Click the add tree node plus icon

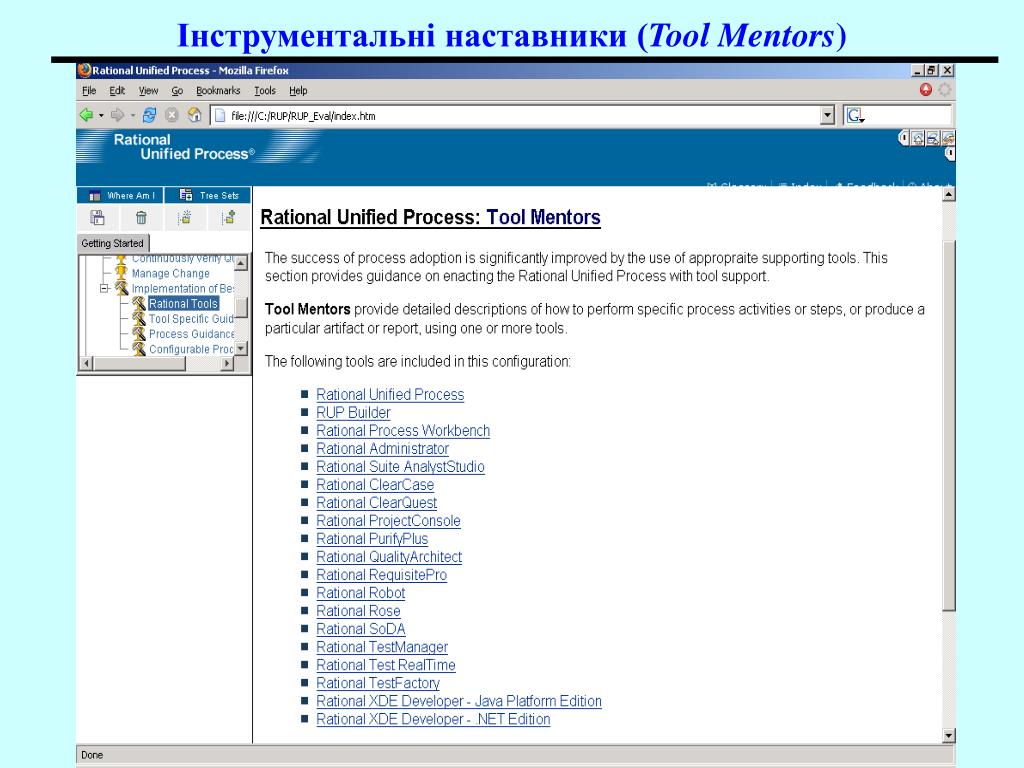(x=229, y=217)
